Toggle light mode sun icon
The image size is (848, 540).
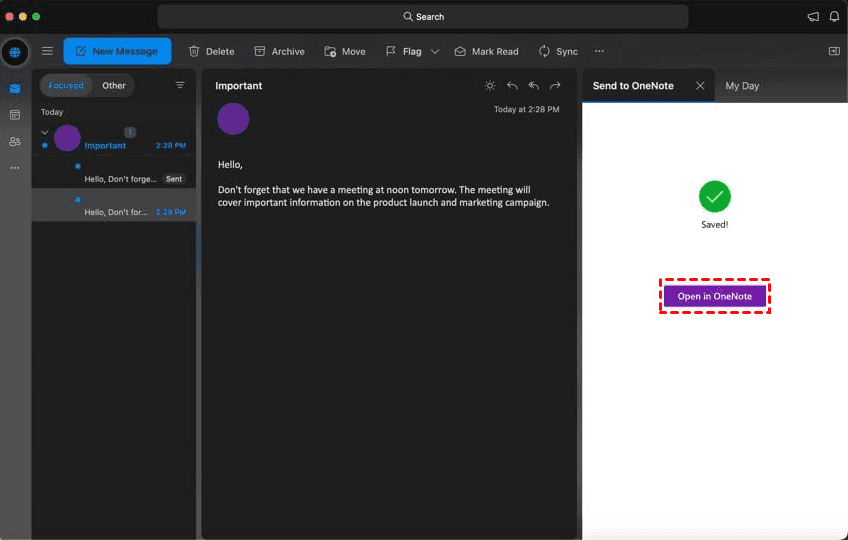(x=490, y=85)
